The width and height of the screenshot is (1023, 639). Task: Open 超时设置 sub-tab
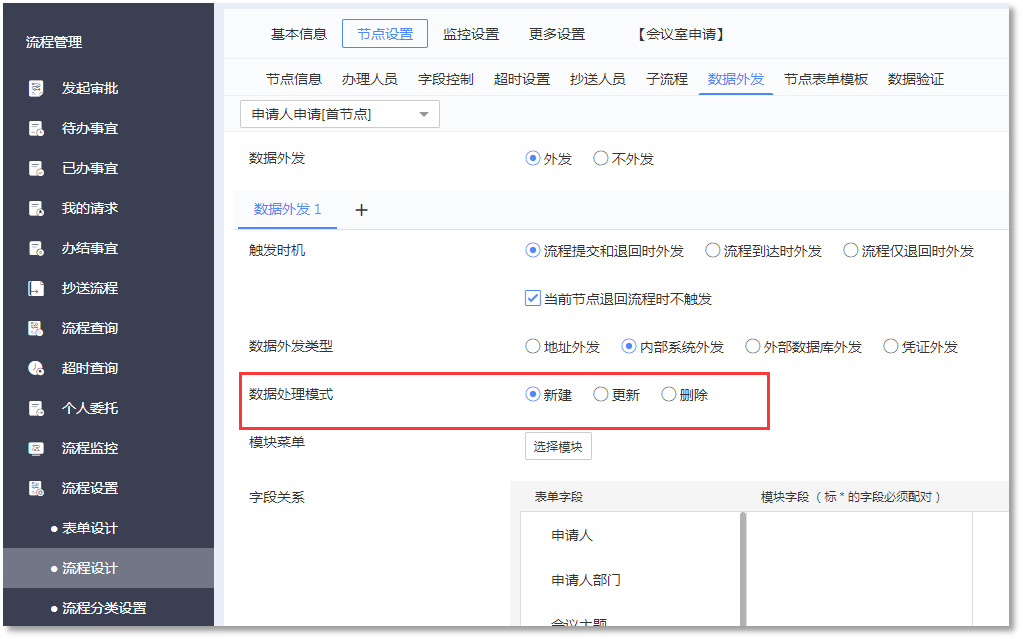coord(522,79)
